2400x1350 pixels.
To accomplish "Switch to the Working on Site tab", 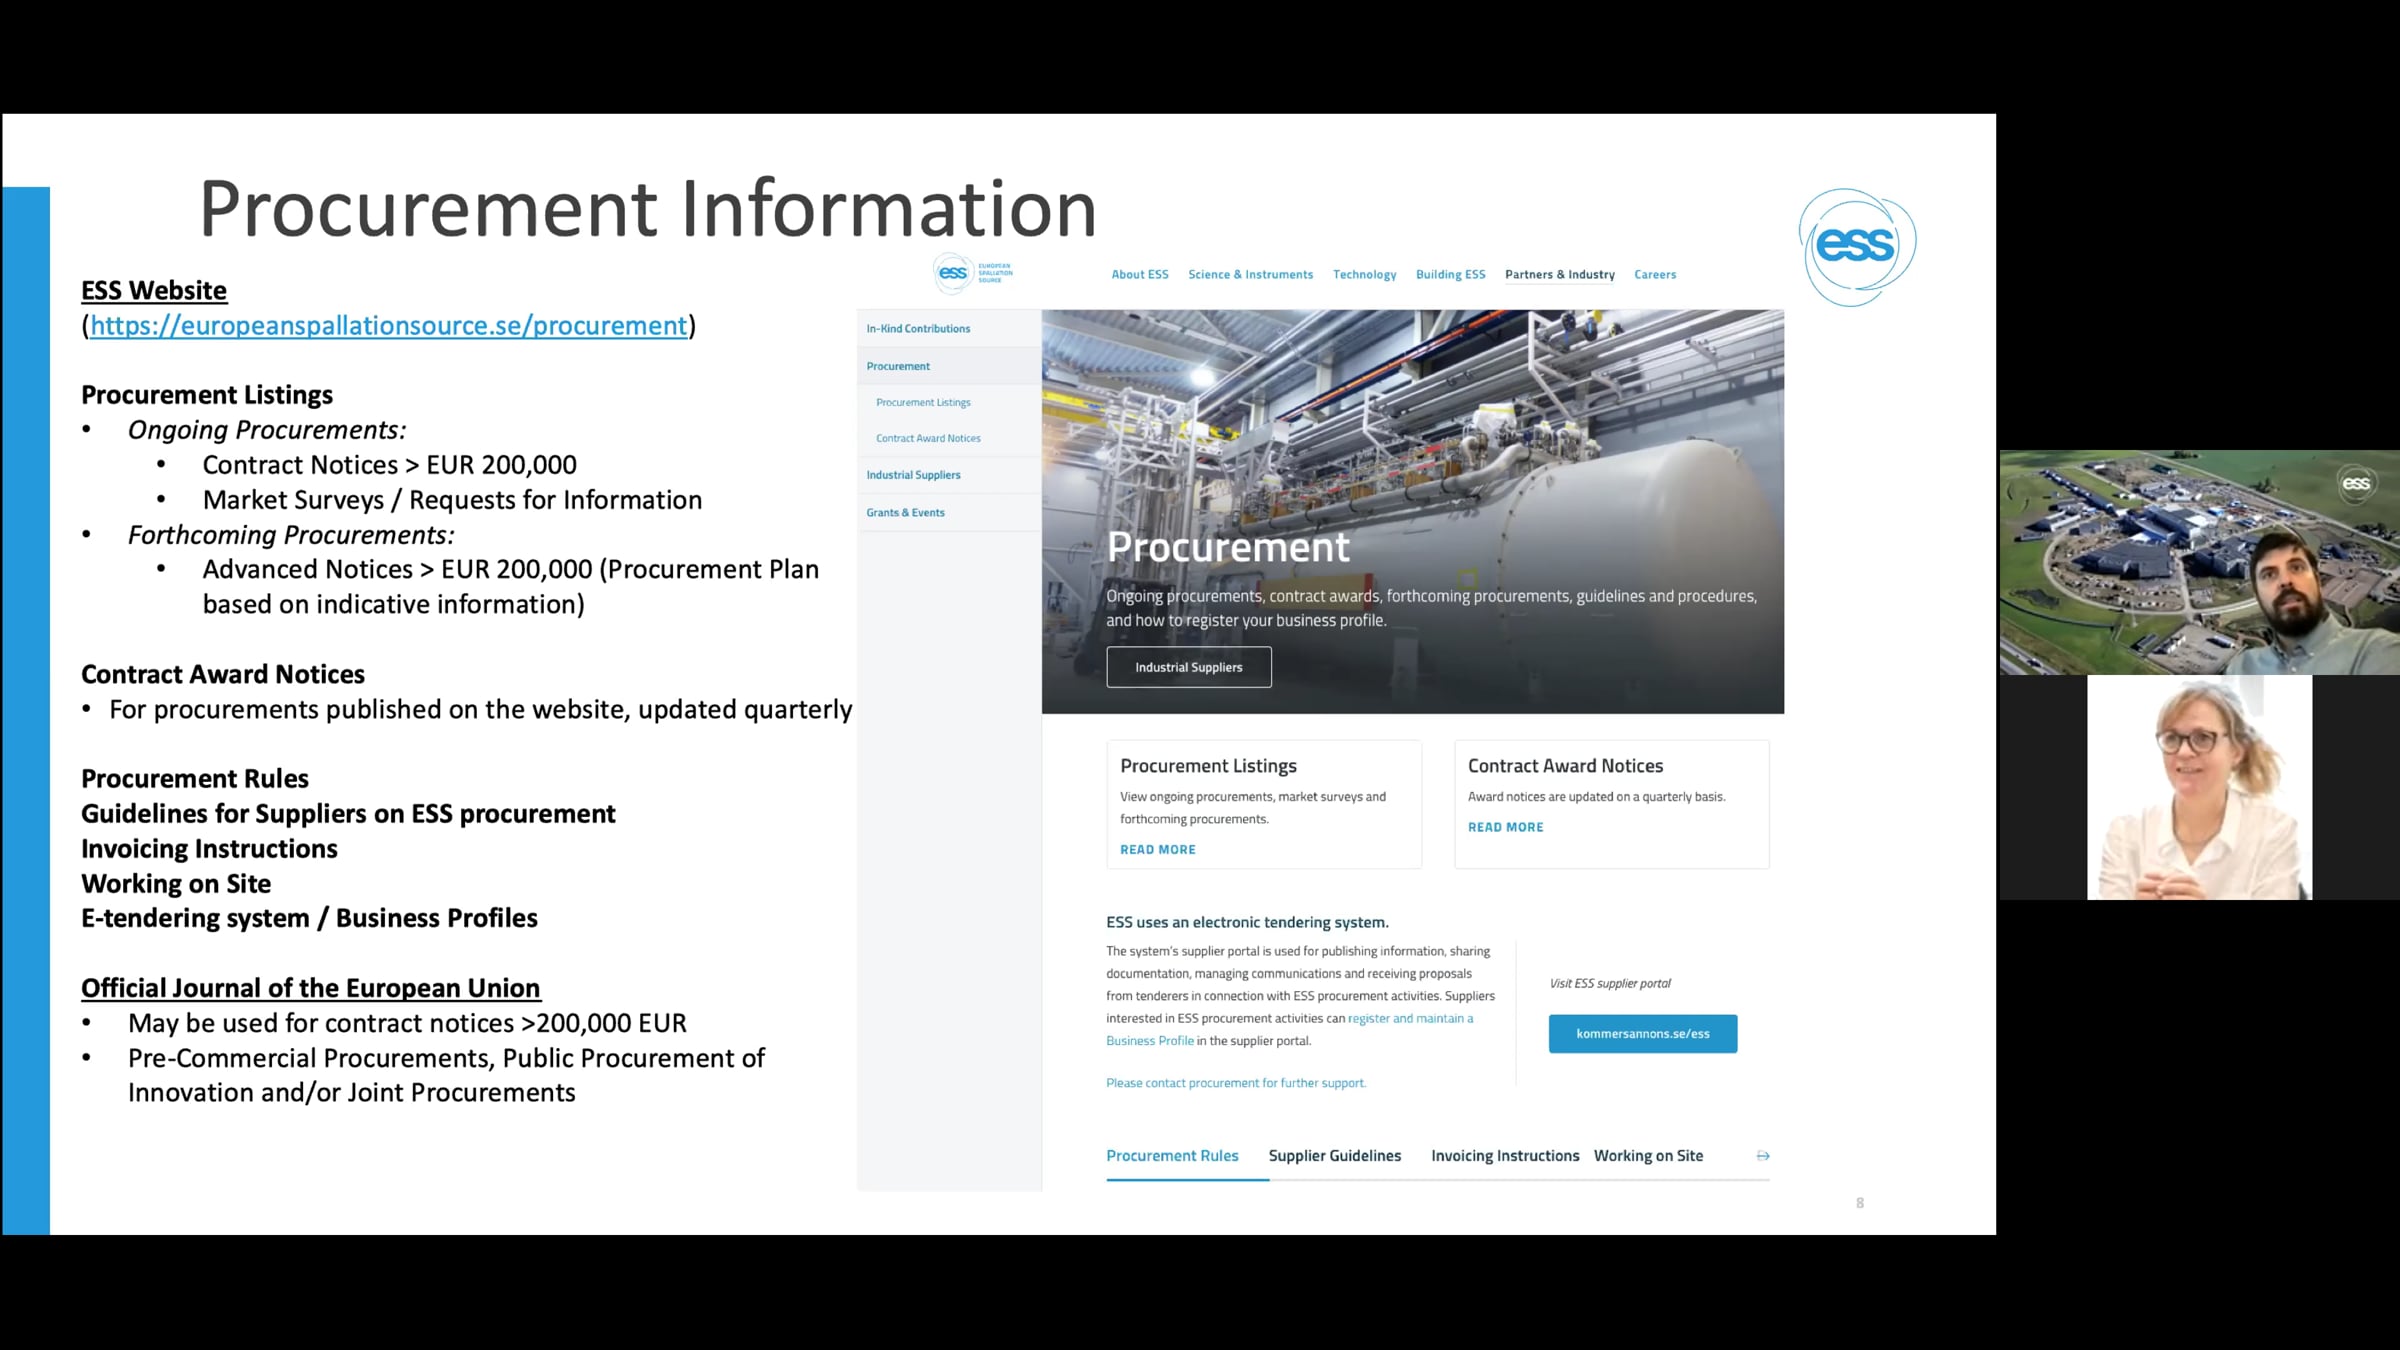I will click(1648, 1156).
